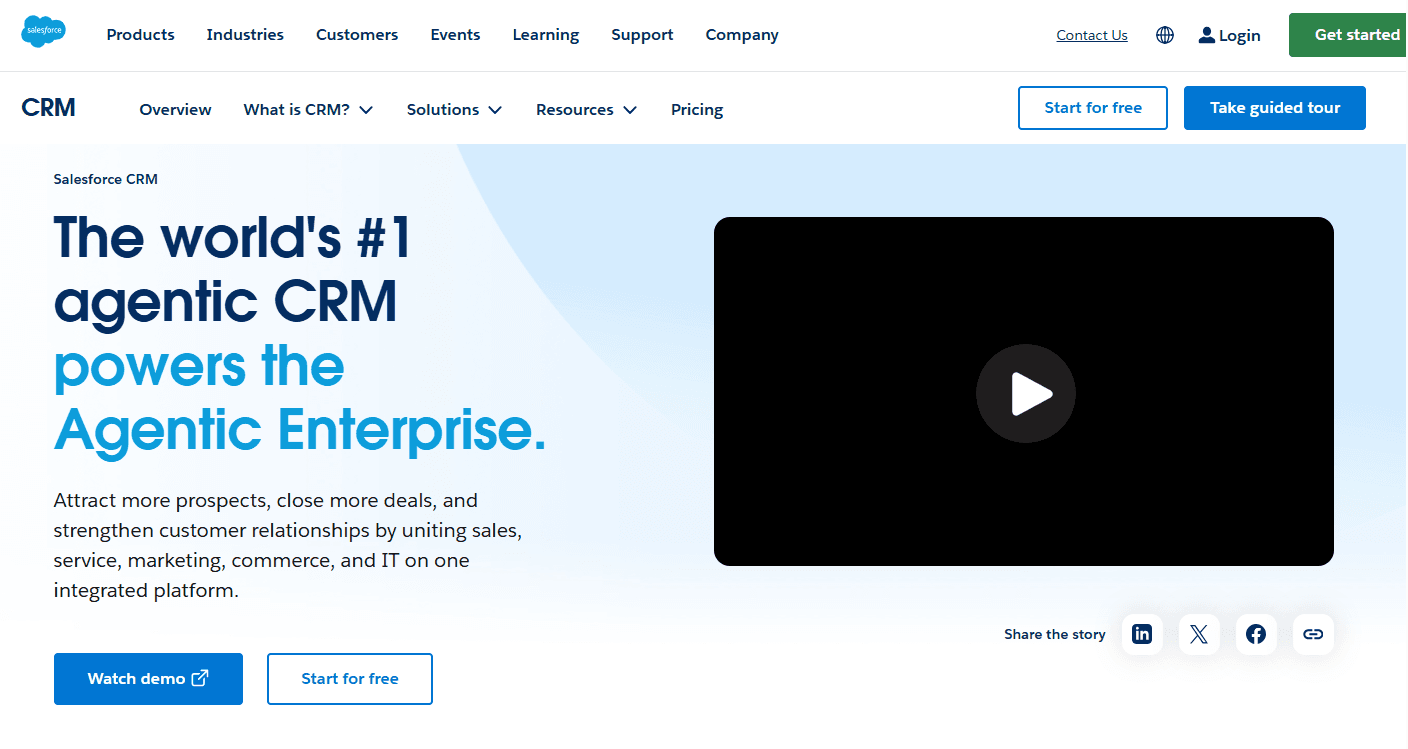Share story on Facebook

pyautogui.click(x=1256, y=634)
